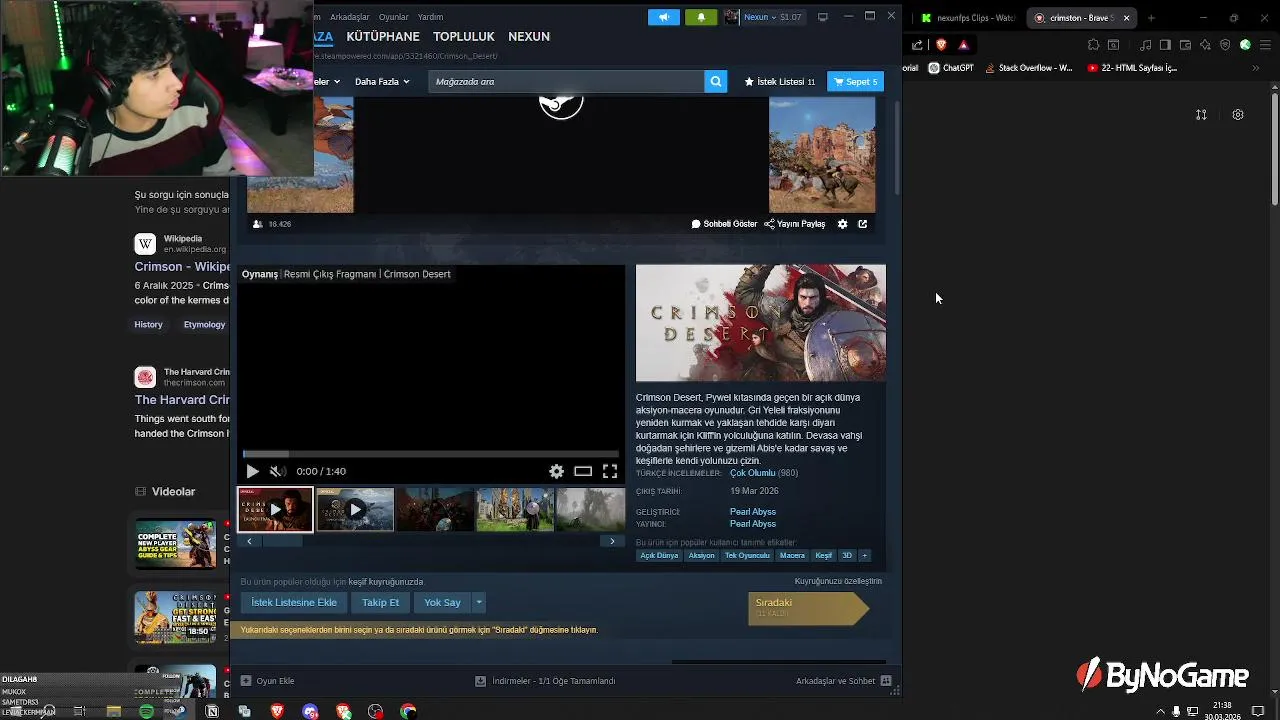The image size is (1280, 720).
Task: Click Yayını Paylaş share button
Action: 795,224
